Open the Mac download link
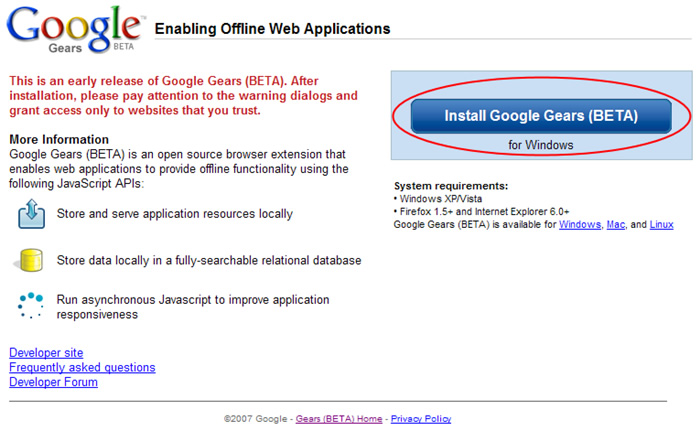 [x=616, y=225]
